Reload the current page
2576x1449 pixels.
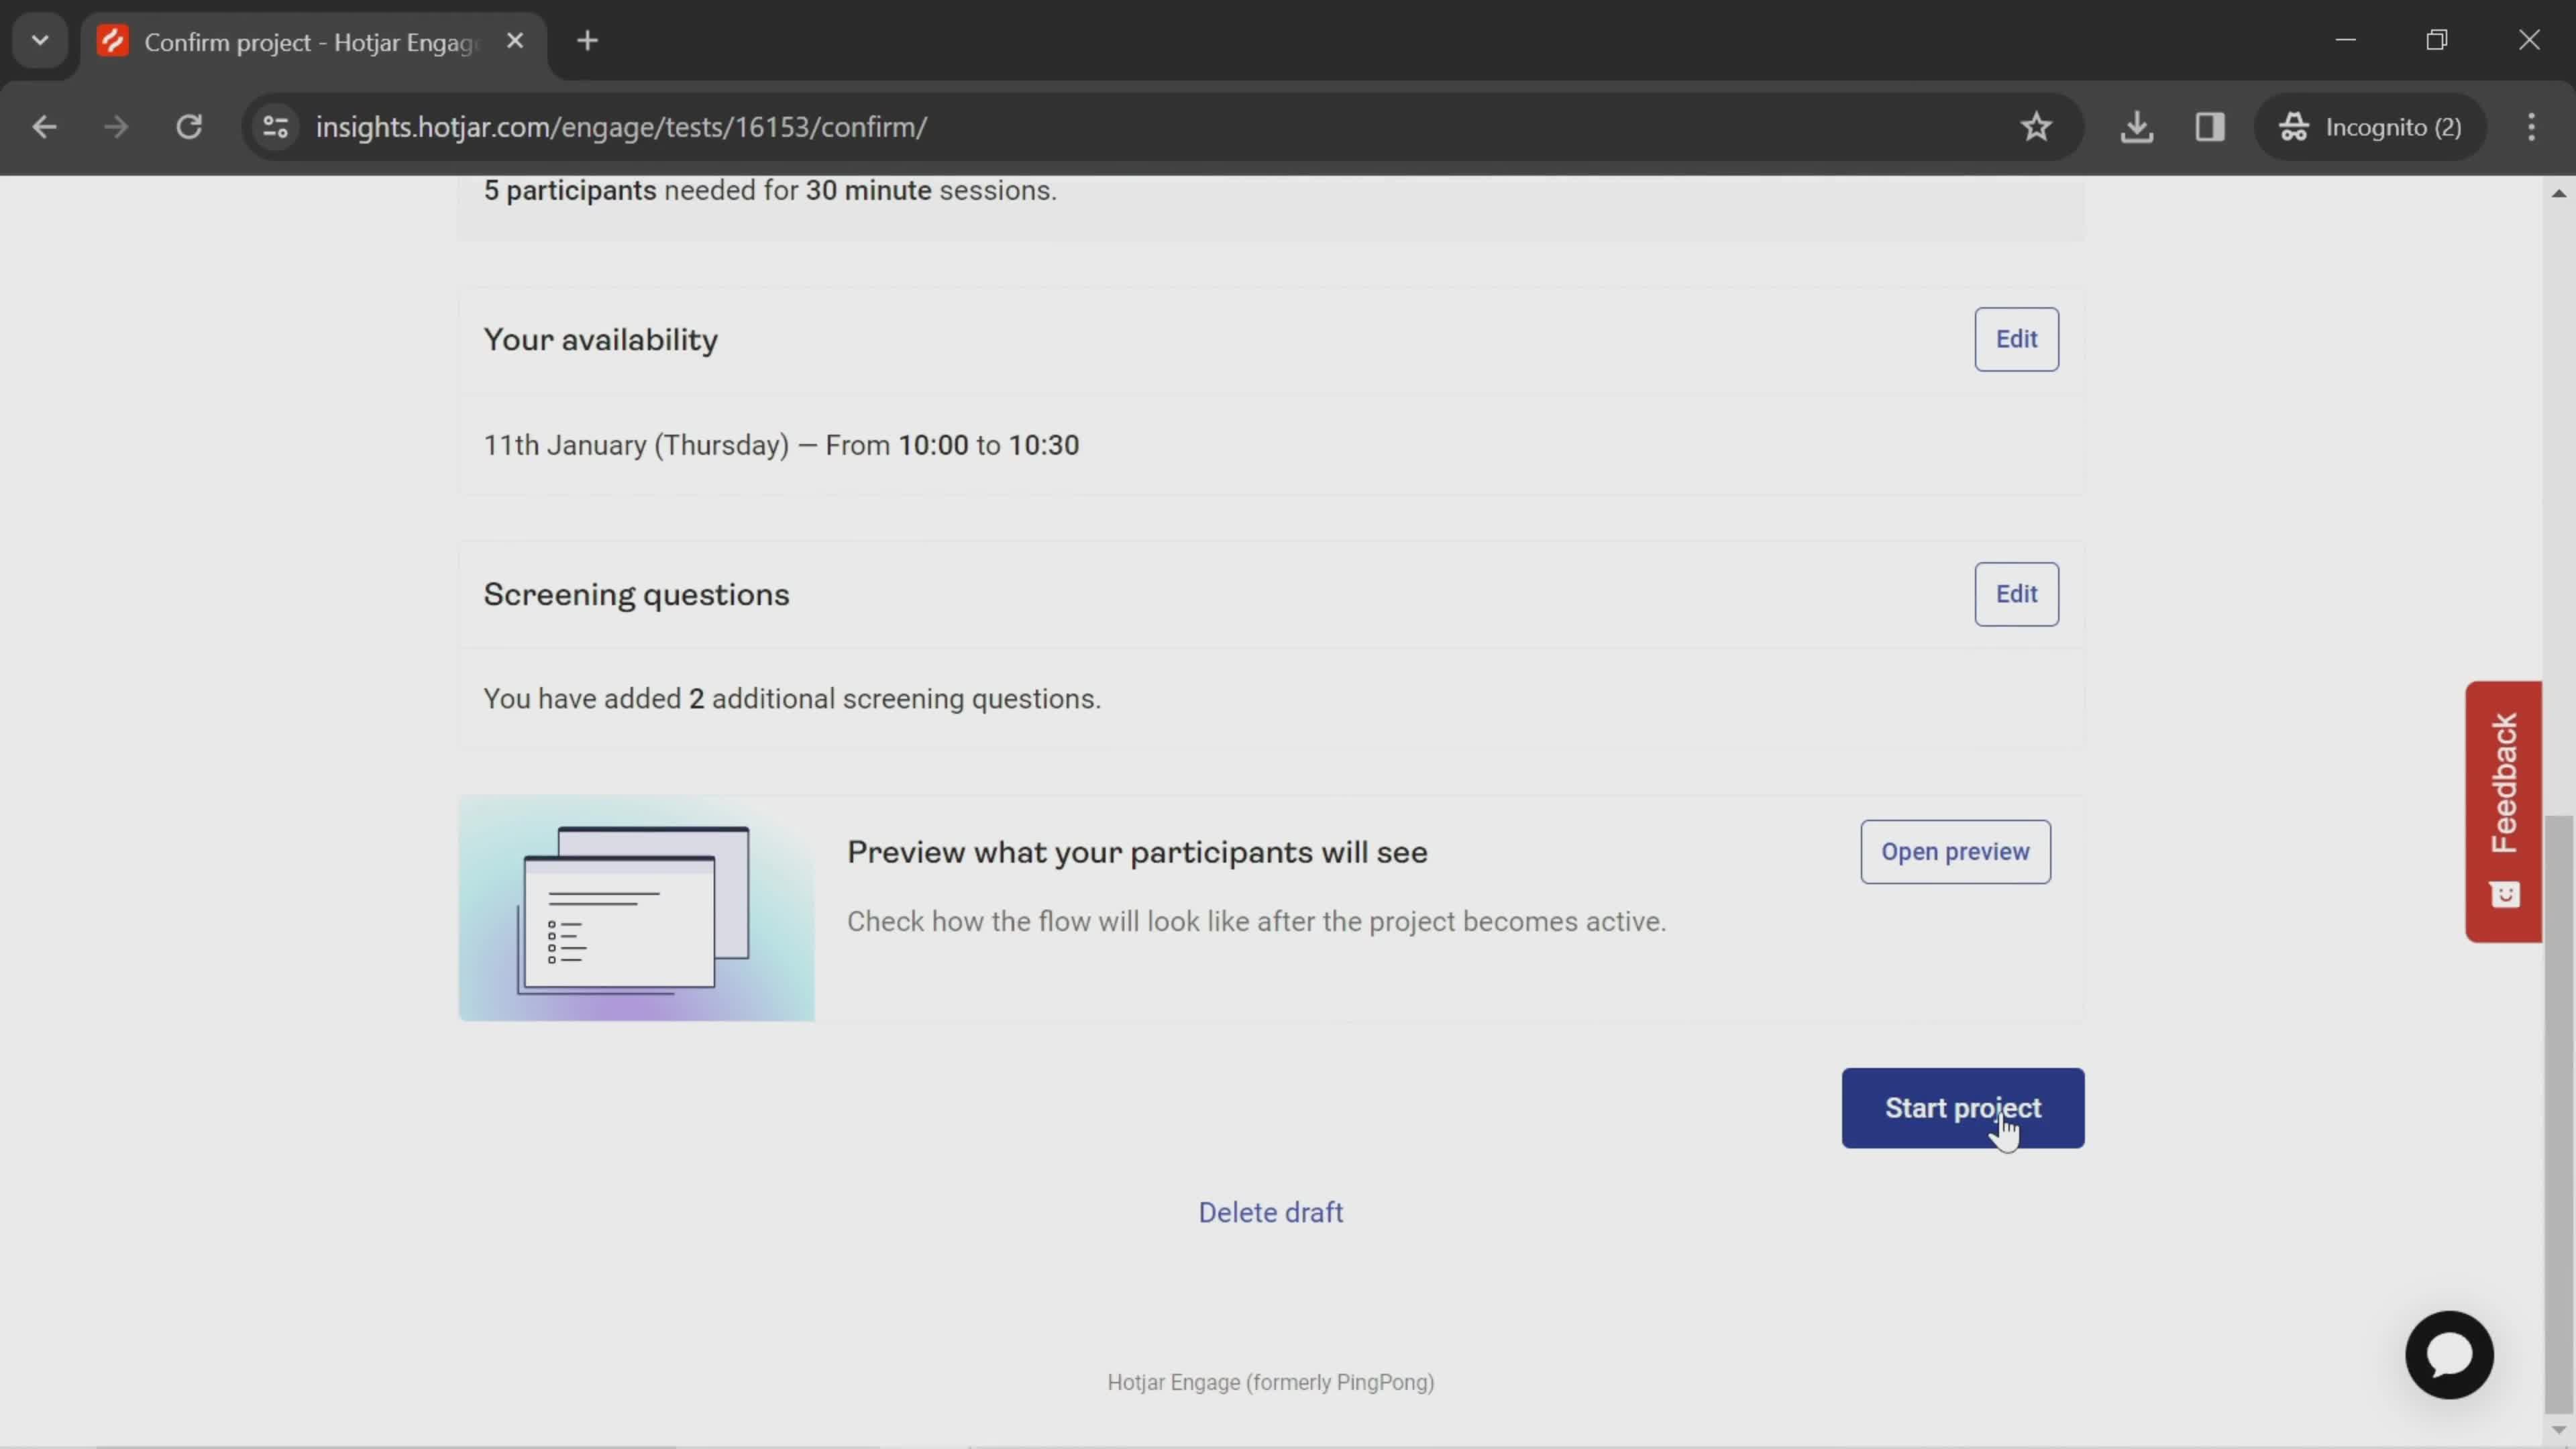(x=189, y=127)
